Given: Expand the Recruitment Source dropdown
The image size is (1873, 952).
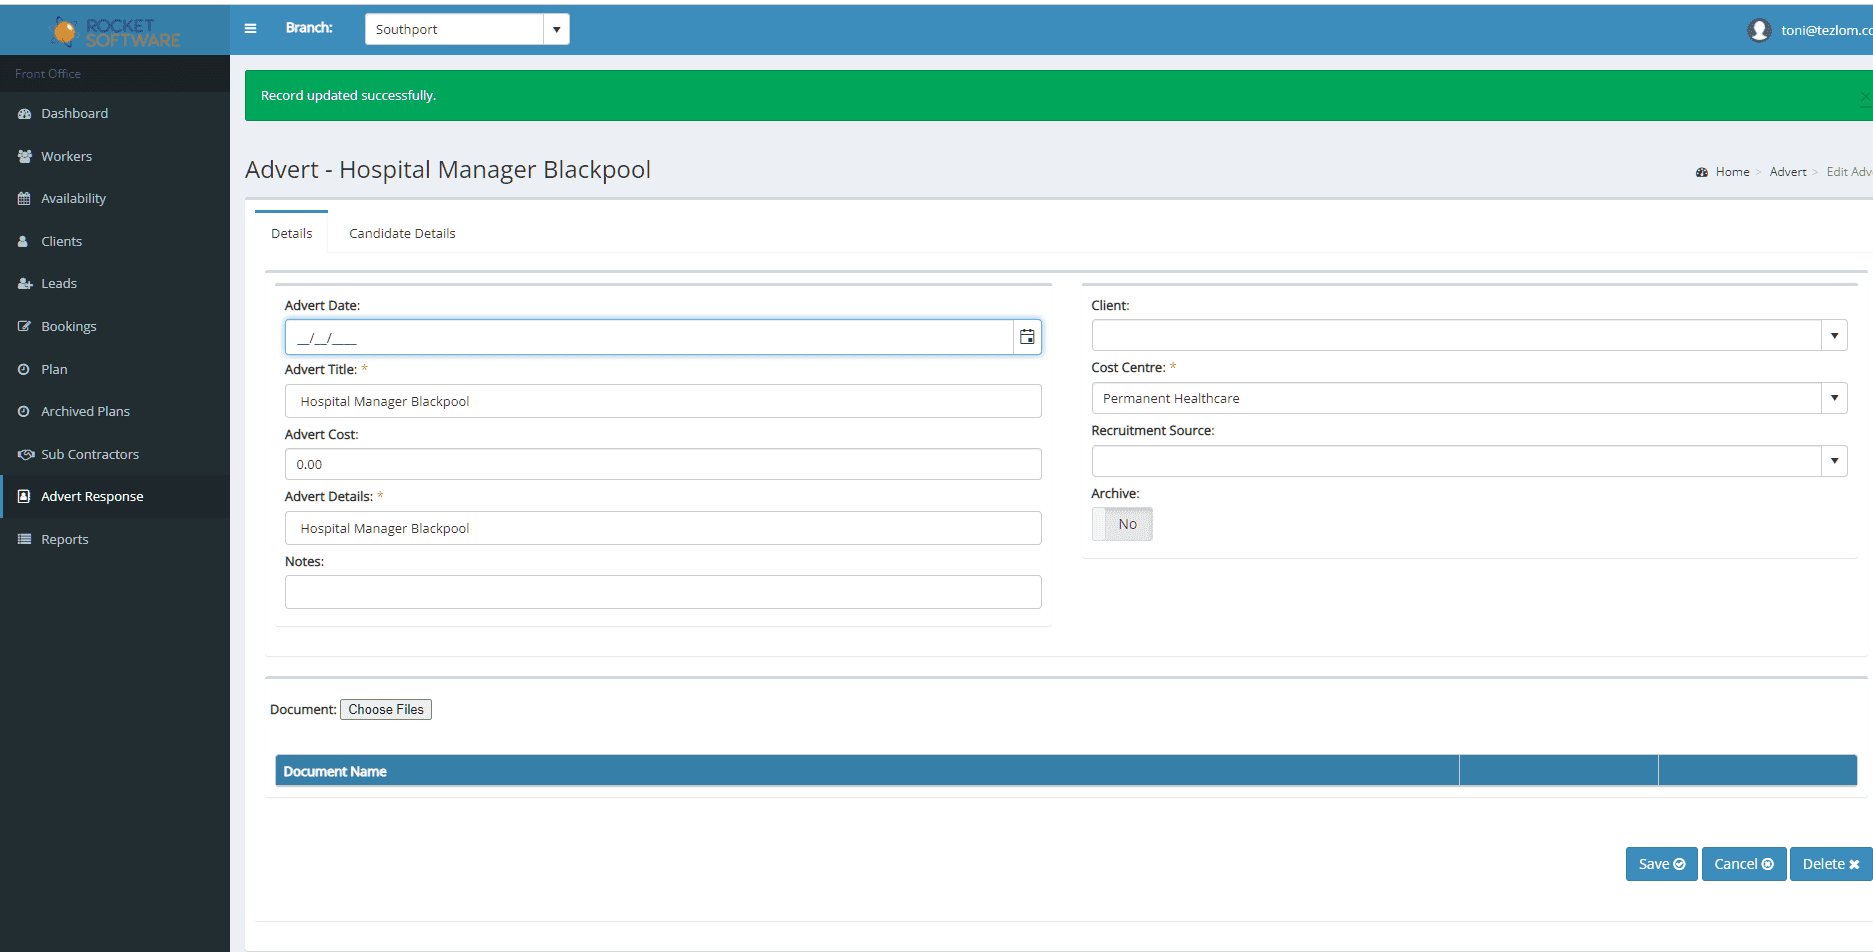Looking at the screenshot, I should (1833, 461).
